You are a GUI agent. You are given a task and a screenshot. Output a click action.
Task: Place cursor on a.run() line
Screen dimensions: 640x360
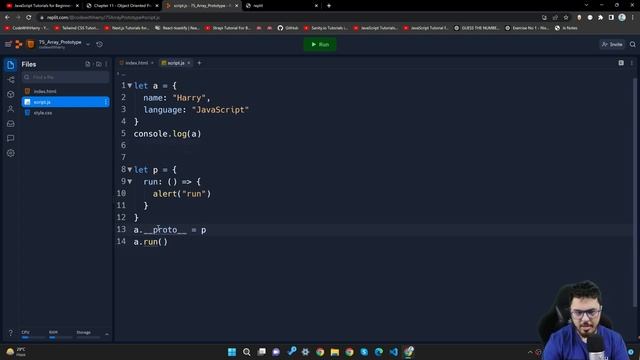pos(150,242)
